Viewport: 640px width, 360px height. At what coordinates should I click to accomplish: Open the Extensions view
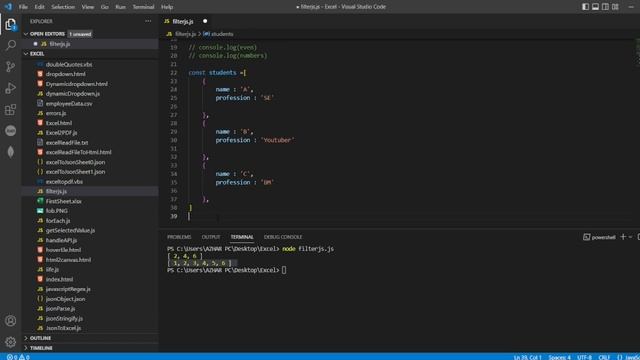pyautogui.click(x=11, y=109)
